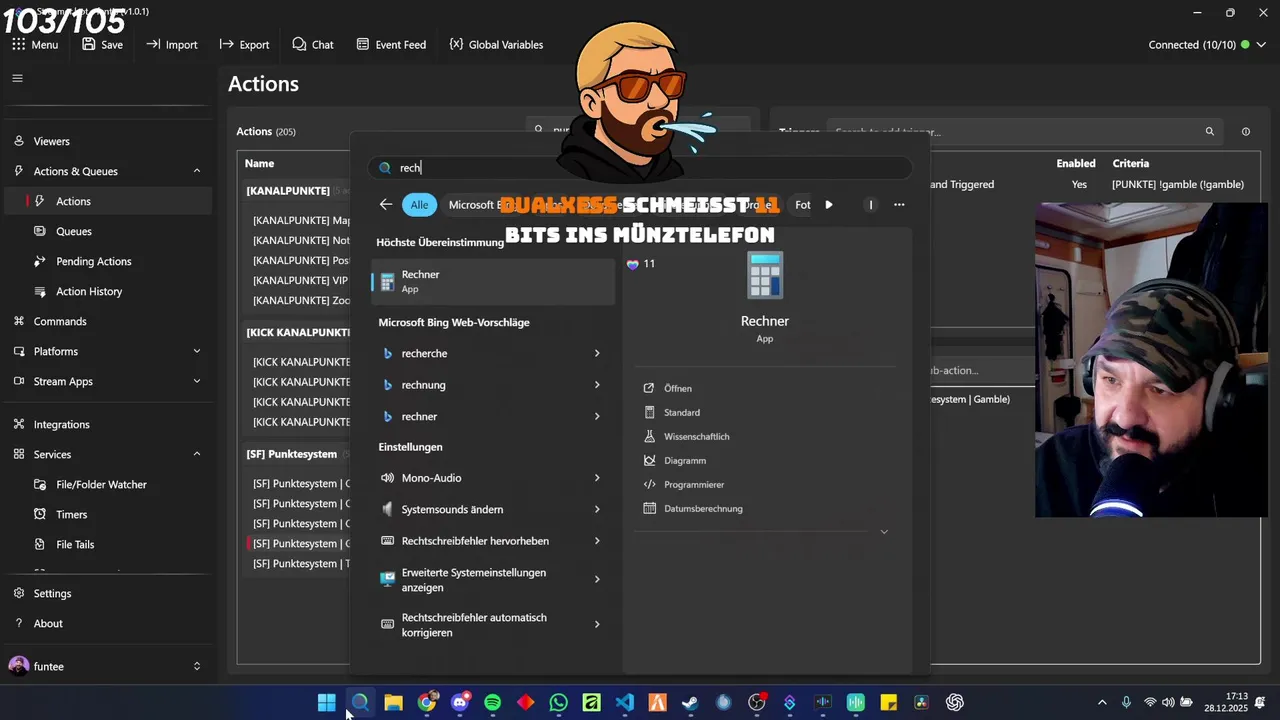Open the hamburger Menu icon in toolbar
1280x720 pixels.
pos(34,44)
